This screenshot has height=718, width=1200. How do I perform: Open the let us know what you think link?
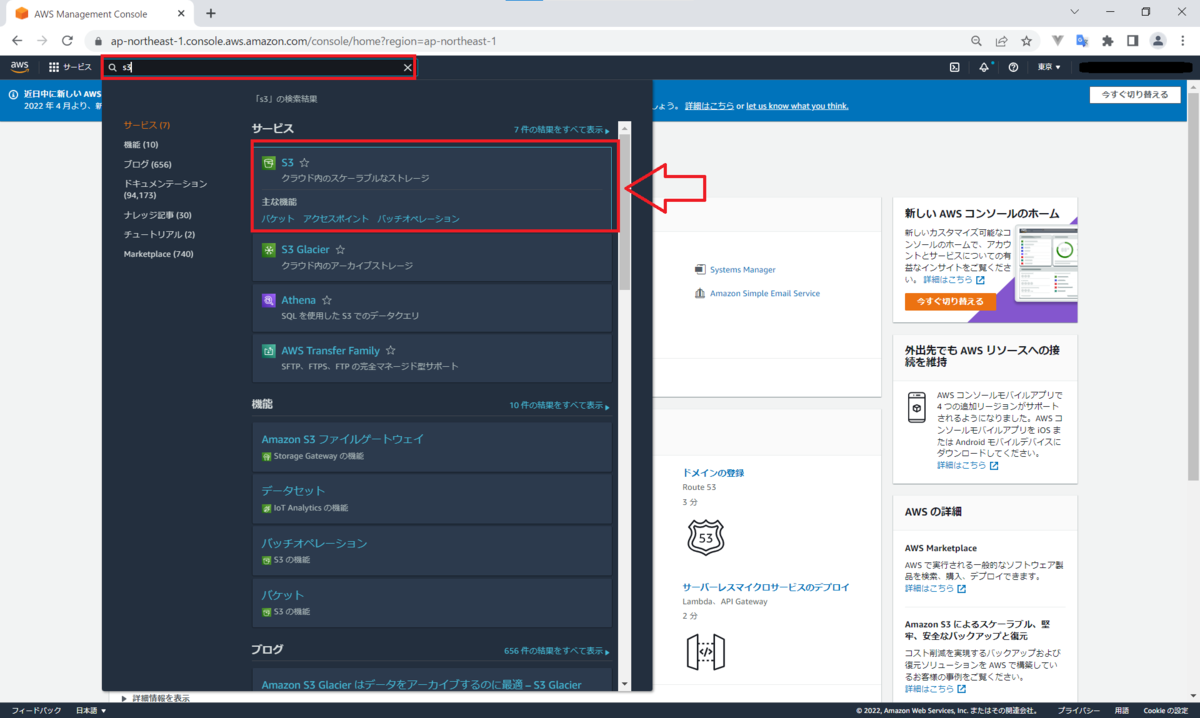click(797, 106)
